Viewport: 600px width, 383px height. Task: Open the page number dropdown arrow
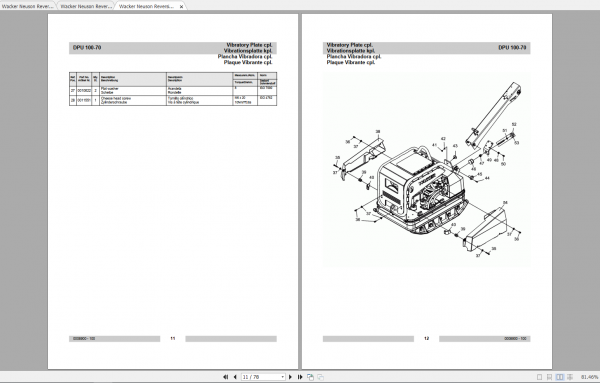[x=282, y=377]
